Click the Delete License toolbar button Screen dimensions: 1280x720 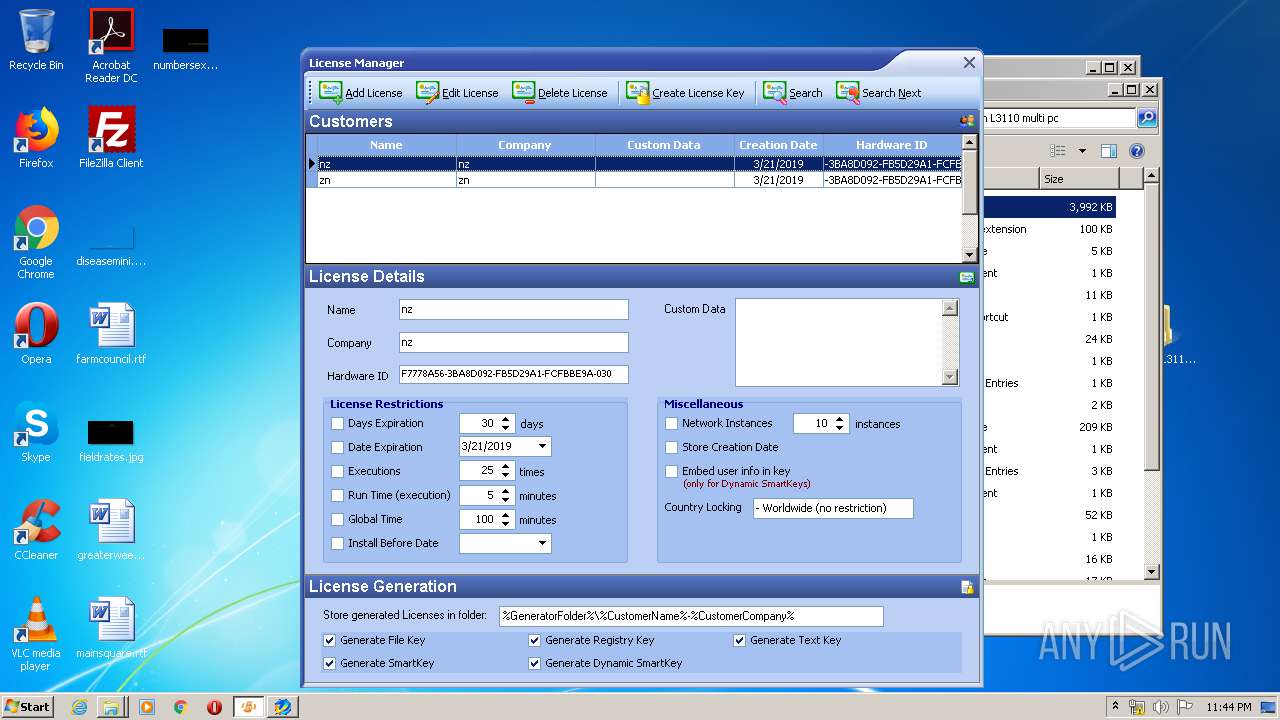click(559, 93)
